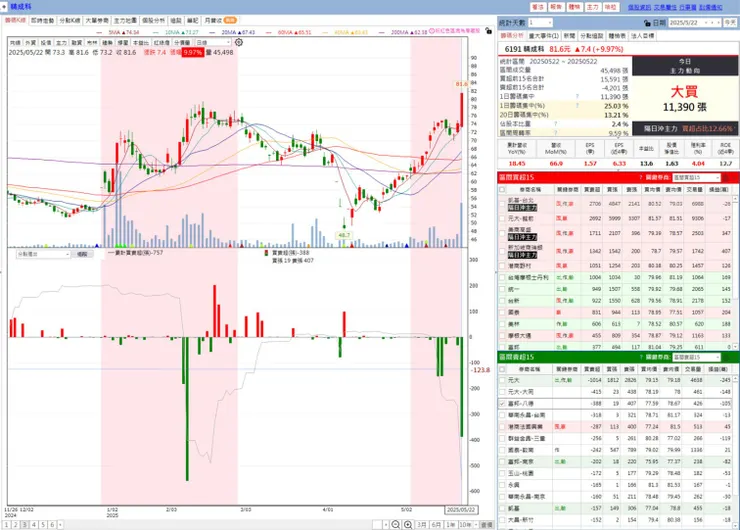The width and height of the screenshot is (740, 530).
Task: Click 今天 button
Action: point(730,23)
